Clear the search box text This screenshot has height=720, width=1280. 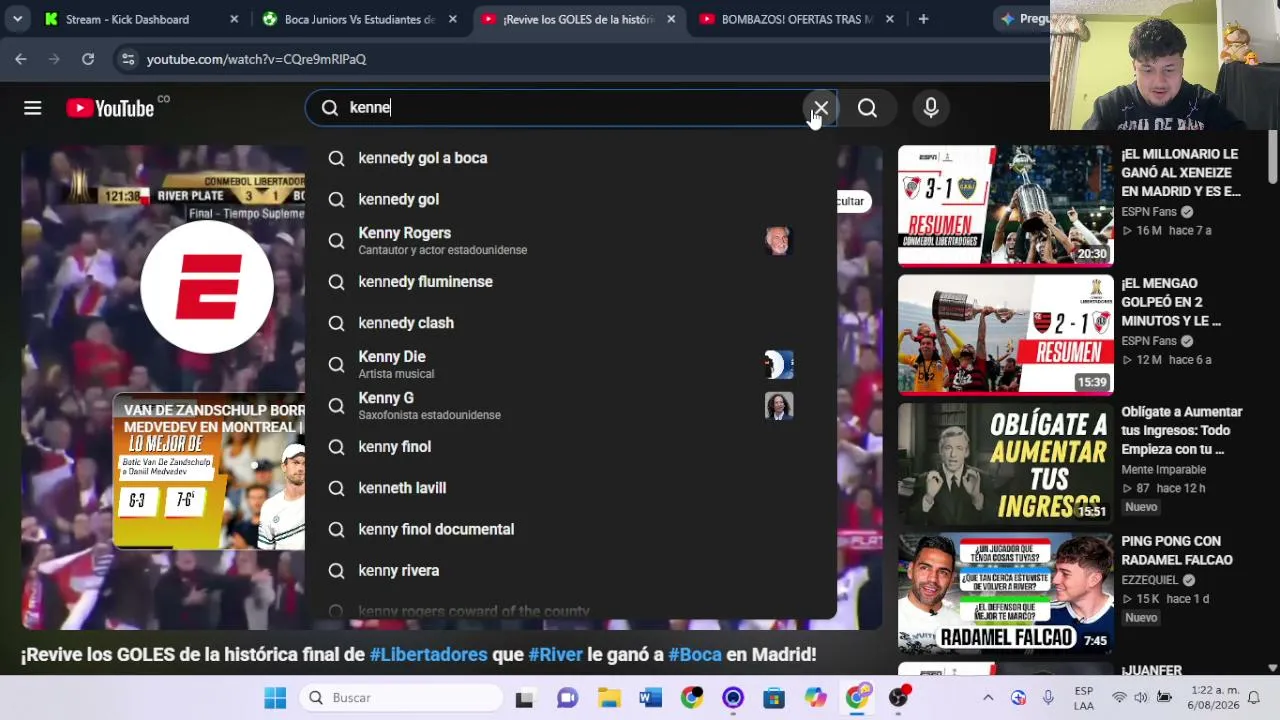(820, 108)
